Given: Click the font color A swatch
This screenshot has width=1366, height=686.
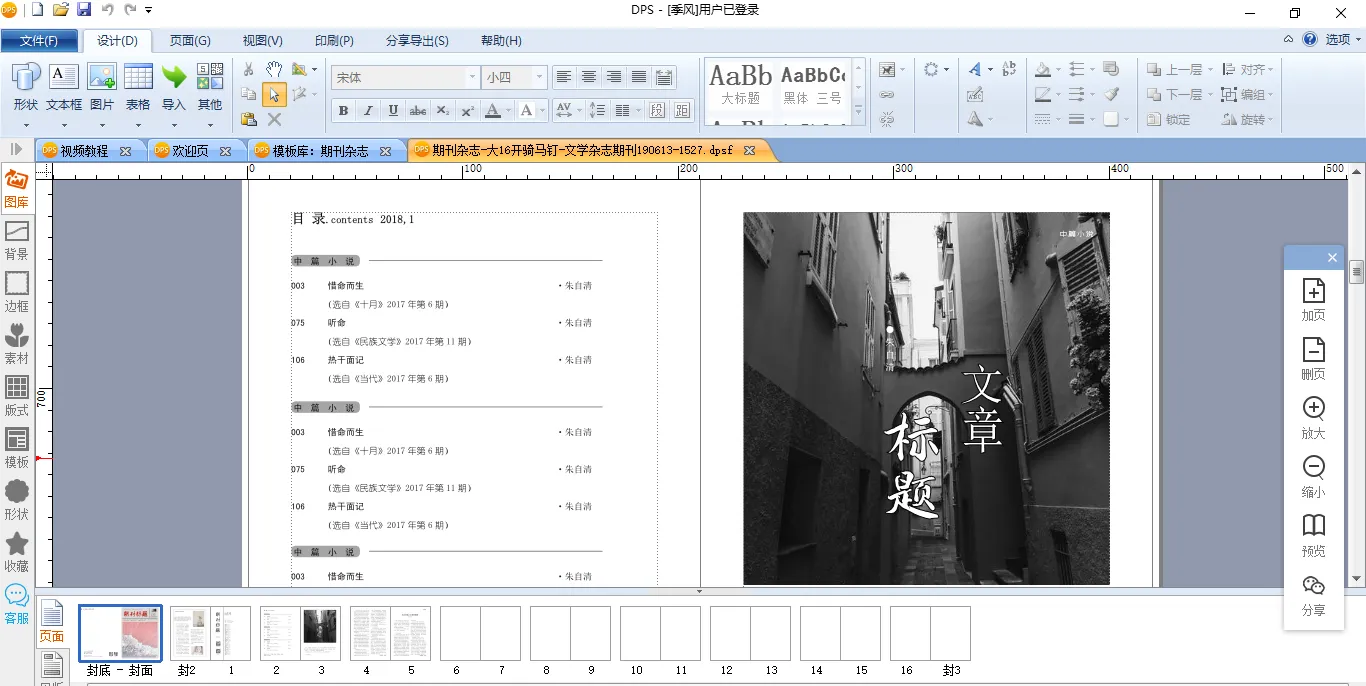Looking at the screenshot, I should (x=492, y=110).
